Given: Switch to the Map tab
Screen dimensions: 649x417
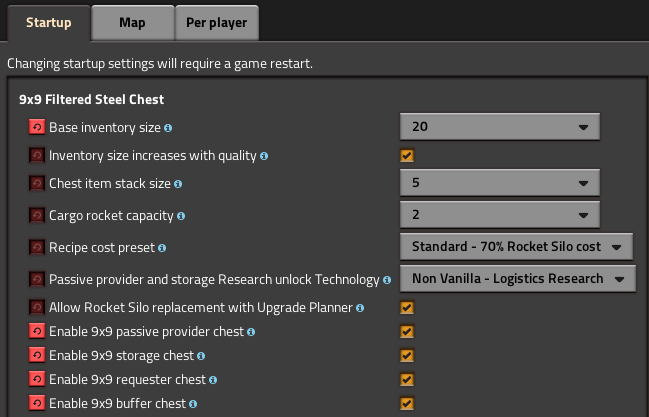Looking at the screenshot, I should coord(132,22).
